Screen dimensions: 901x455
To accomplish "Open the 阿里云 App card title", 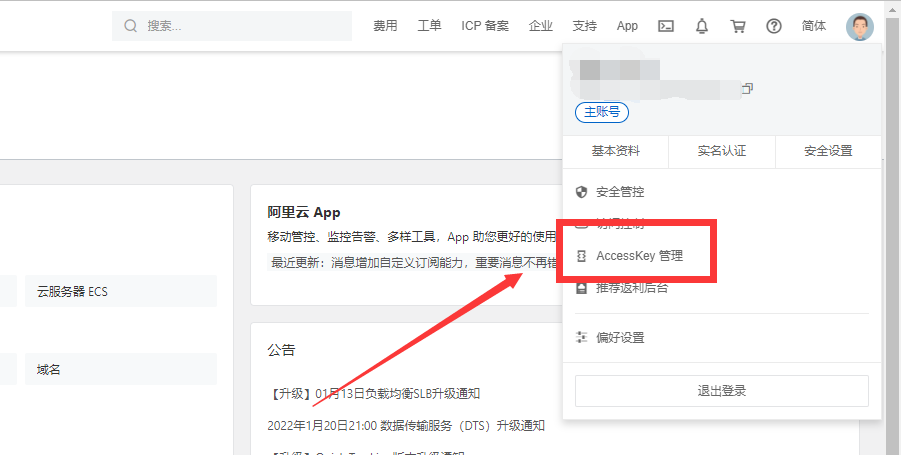I will [x=304, y=213].
